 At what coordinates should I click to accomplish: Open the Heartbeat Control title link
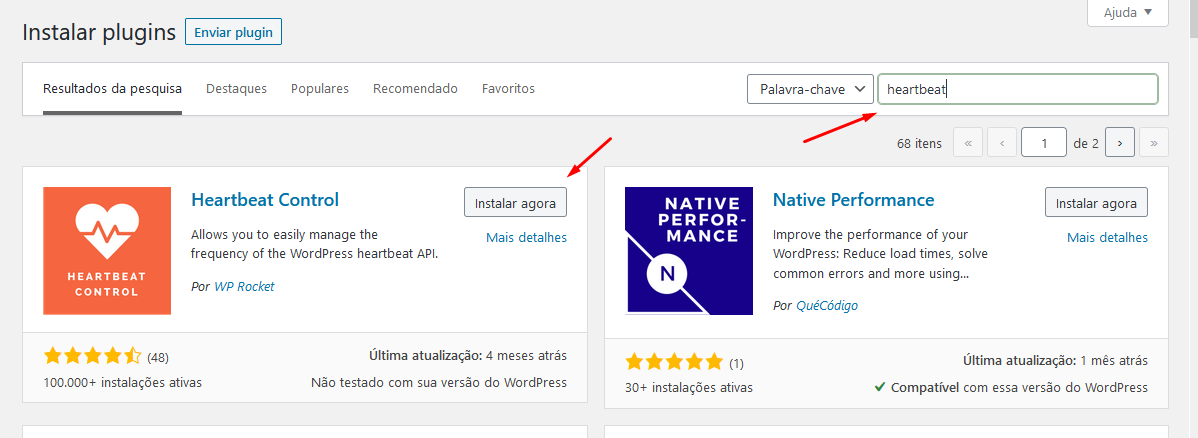point(264,200)
